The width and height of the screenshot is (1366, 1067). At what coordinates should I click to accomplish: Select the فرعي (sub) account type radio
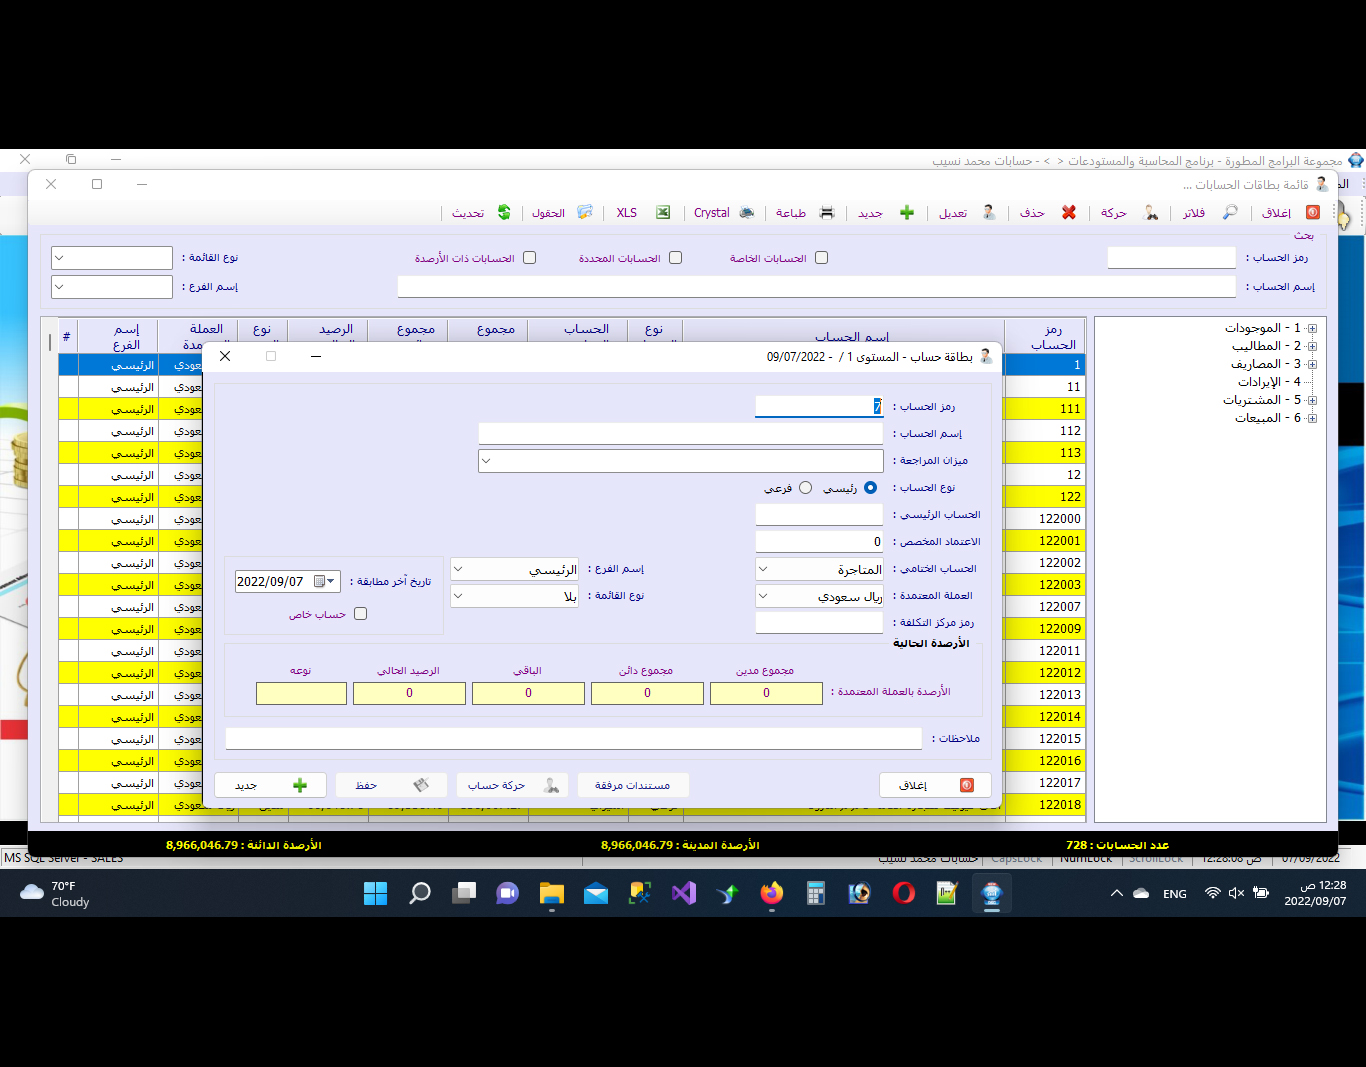point(805,488)
